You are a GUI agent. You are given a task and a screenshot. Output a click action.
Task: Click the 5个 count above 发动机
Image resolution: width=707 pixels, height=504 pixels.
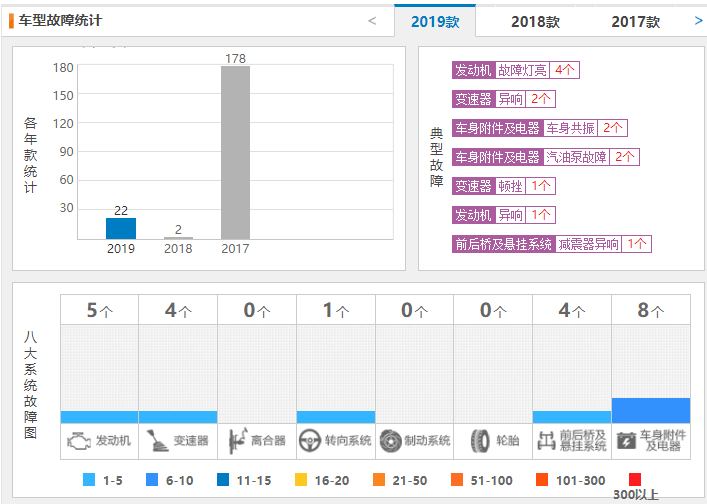(100, 310)
